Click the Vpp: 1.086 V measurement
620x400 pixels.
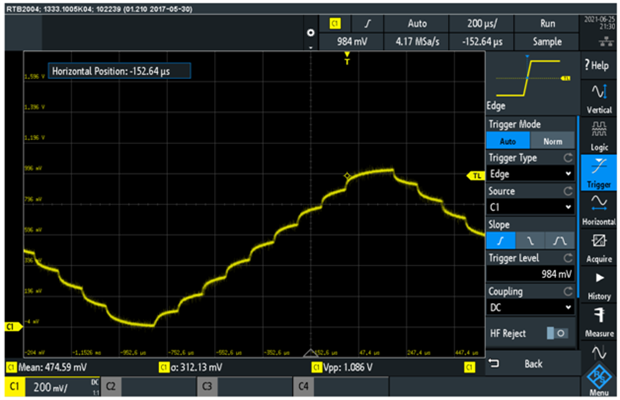point(348,368)
